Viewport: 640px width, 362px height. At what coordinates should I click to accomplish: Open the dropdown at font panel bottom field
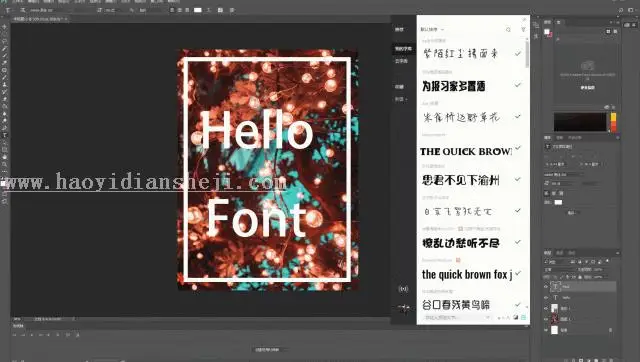pos(487,317)
